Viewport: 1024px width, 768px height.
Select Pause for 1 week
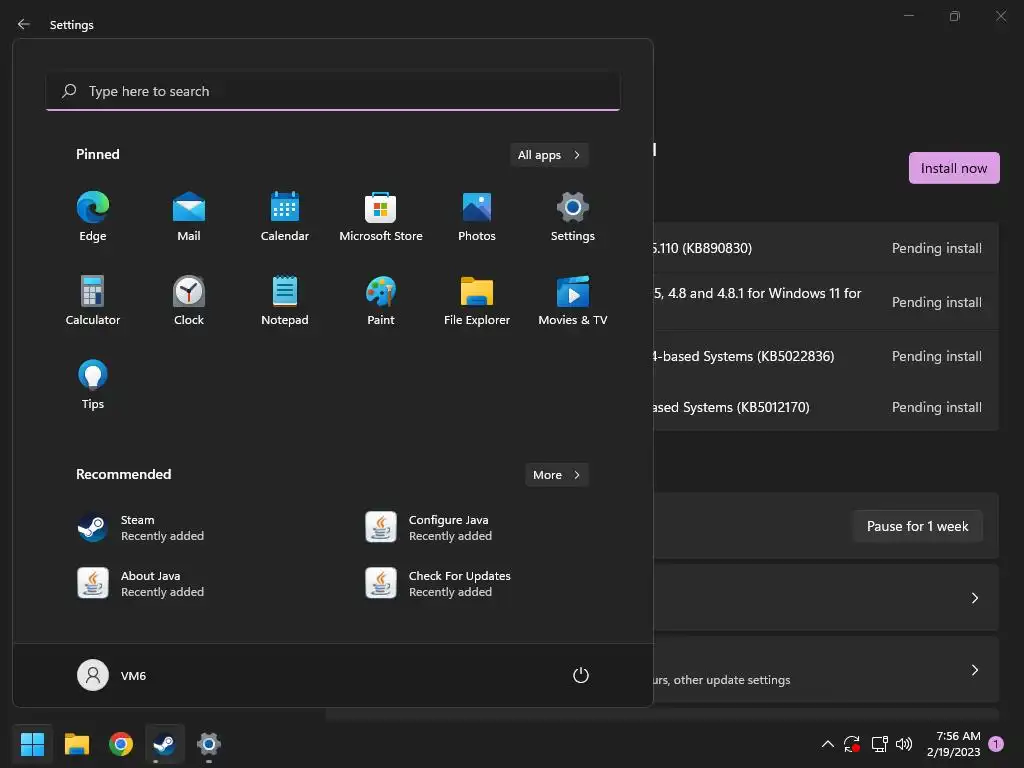pyautogui.click(x=918, y=526)
